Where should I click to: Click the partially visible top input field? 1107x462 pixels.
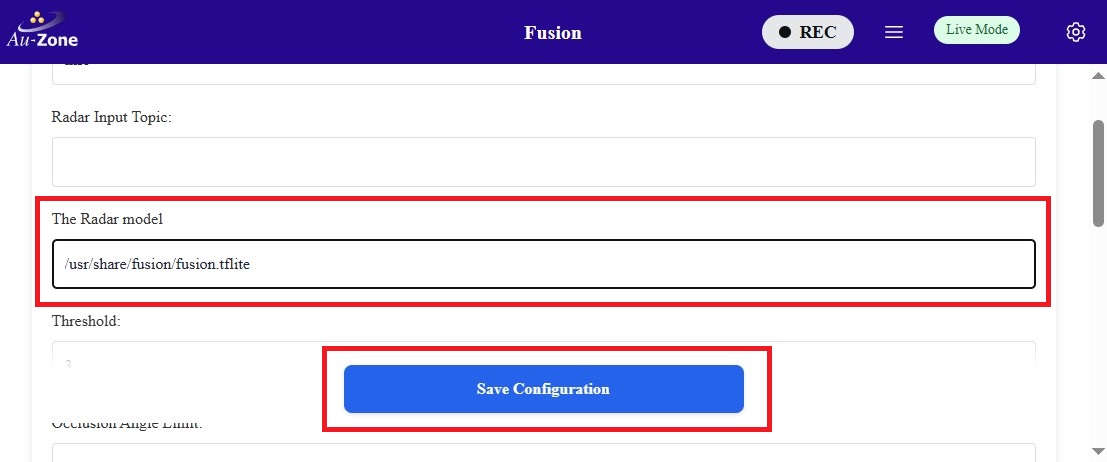tap(543, 73)
